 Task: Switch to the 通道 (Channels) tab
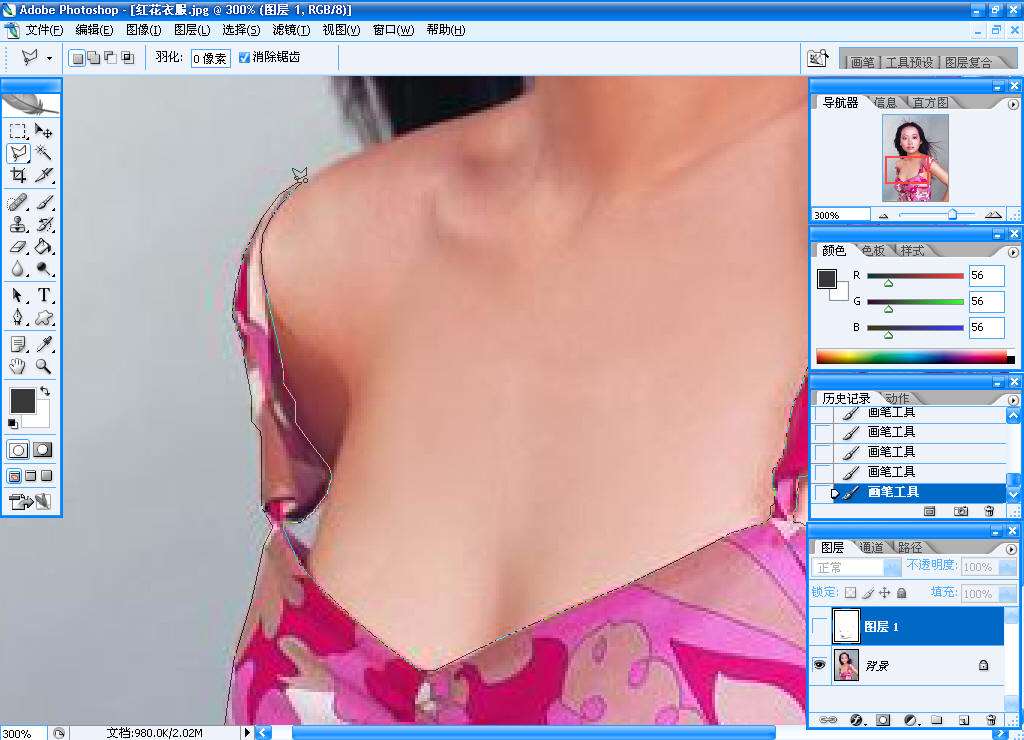pyautogui.click(x=871, y=548)
